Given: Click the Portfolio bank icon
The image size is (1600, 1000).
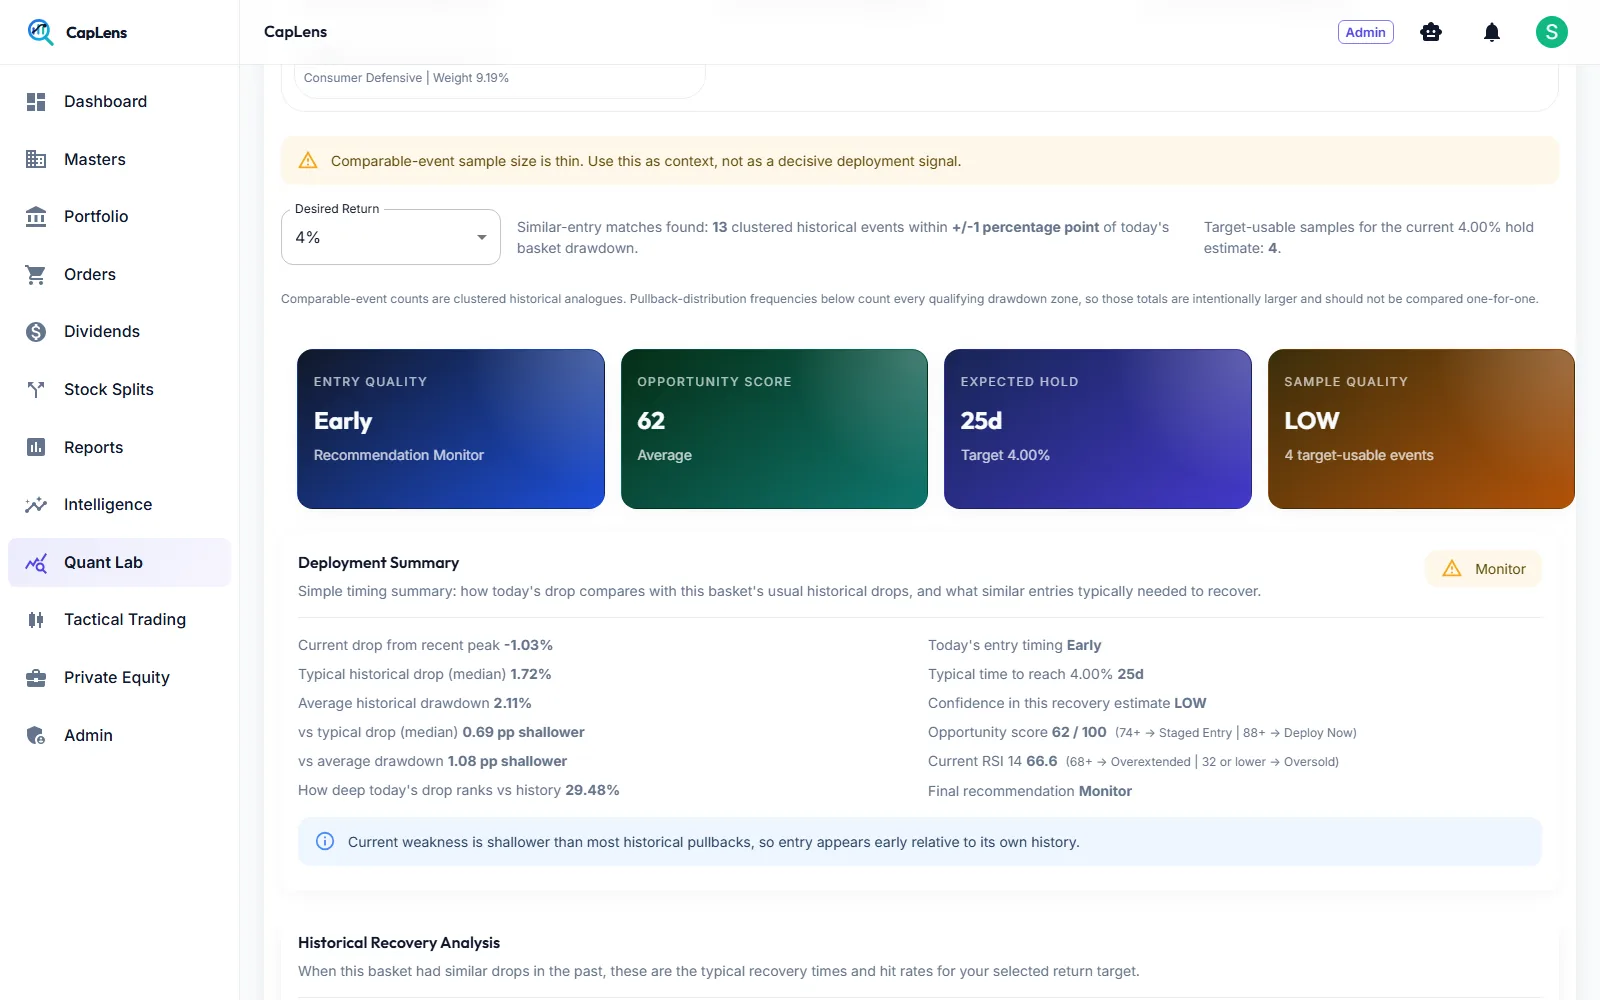Looking at the screenshot, I should pyautogui.click(x=36, y=217).
